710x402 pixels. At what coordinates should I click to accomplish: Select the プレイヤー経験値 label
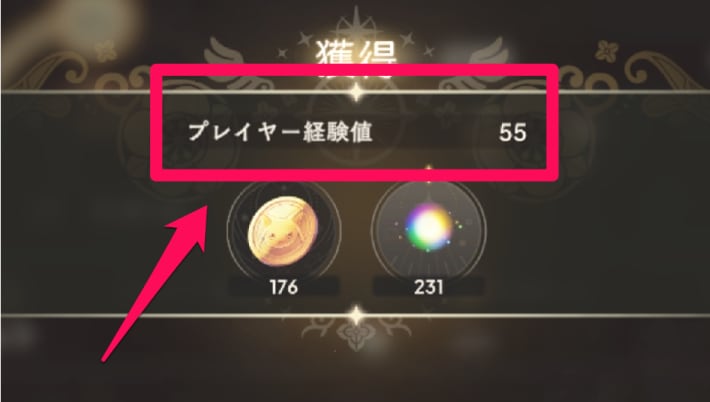(280, 133)
